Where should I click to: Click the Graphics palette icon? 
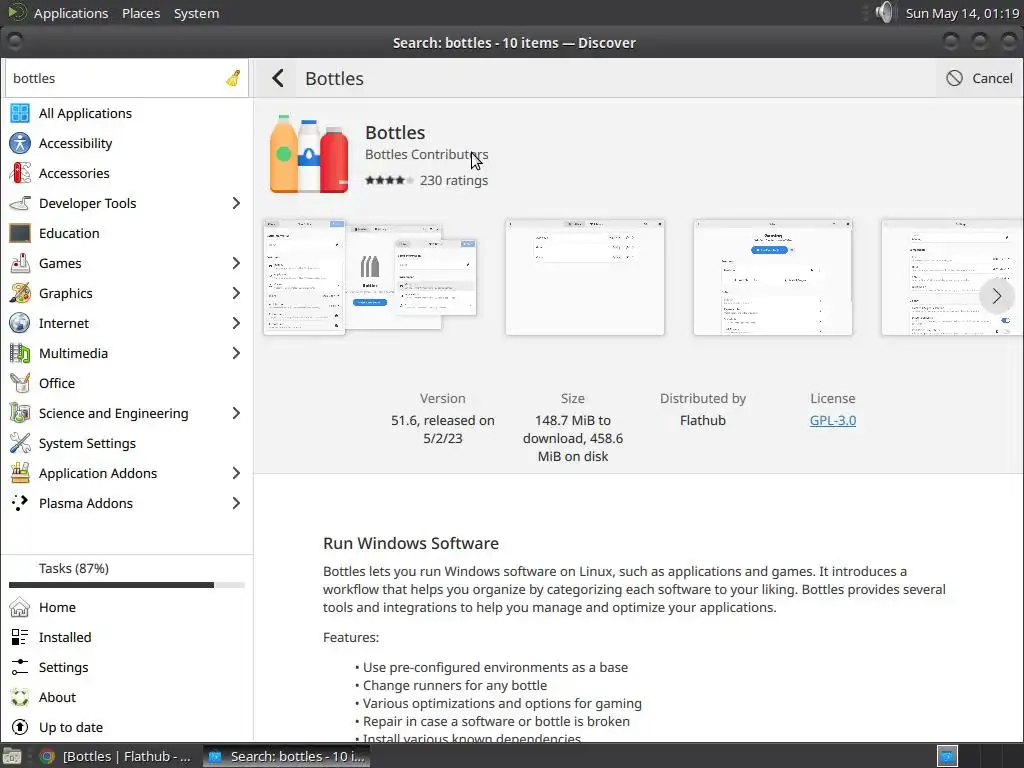(20, 293)
